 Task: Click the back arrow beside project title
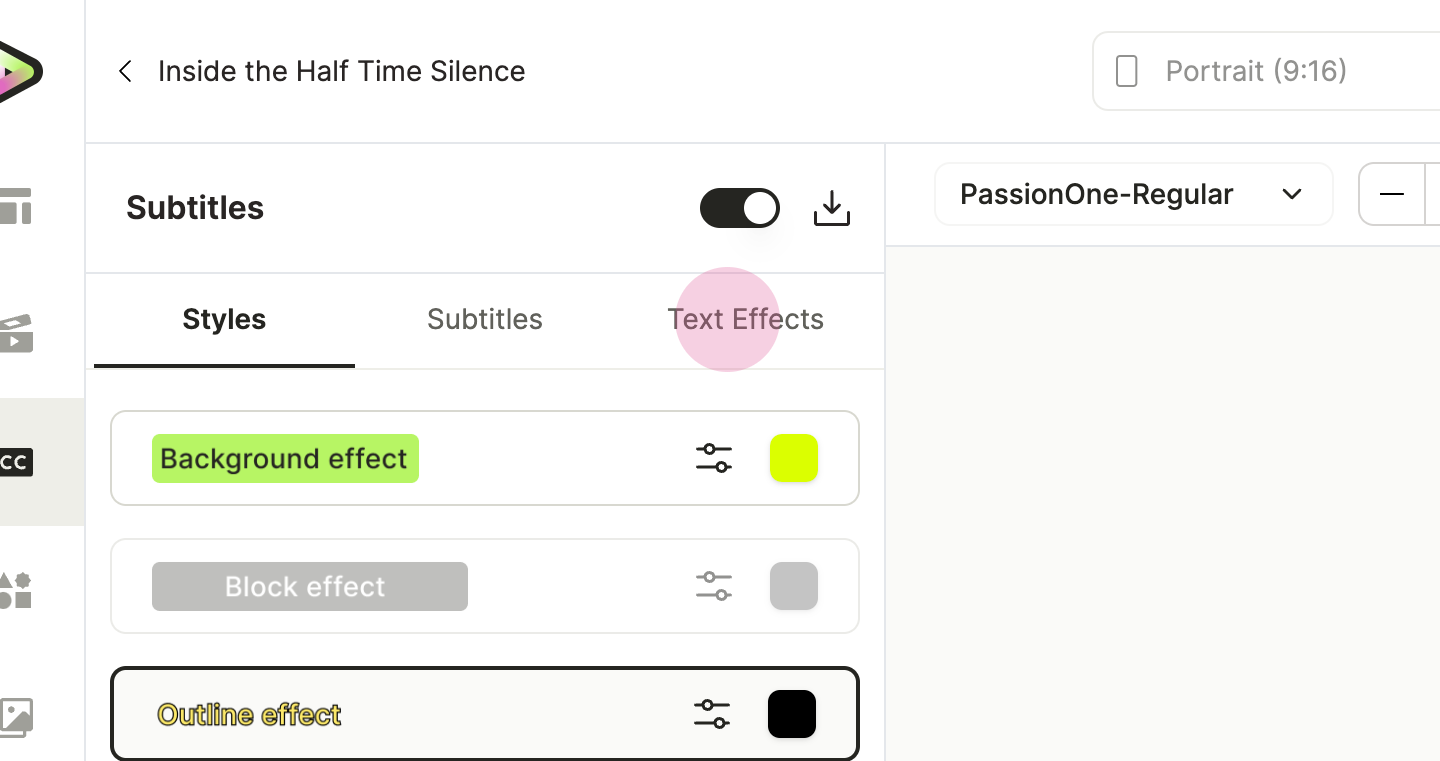(125, 71)
